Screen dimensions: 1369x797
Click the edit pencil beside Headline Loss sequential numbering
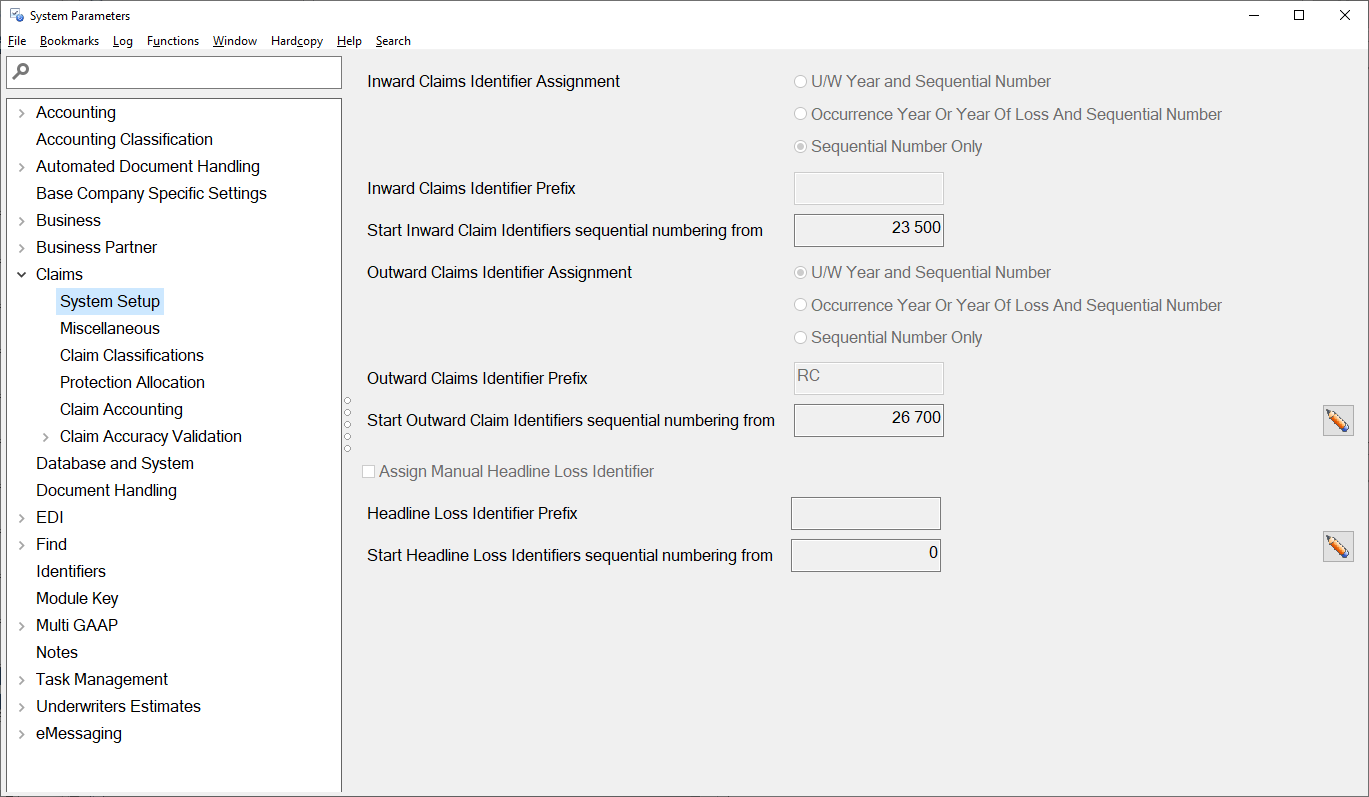(x=1338, y=546)
